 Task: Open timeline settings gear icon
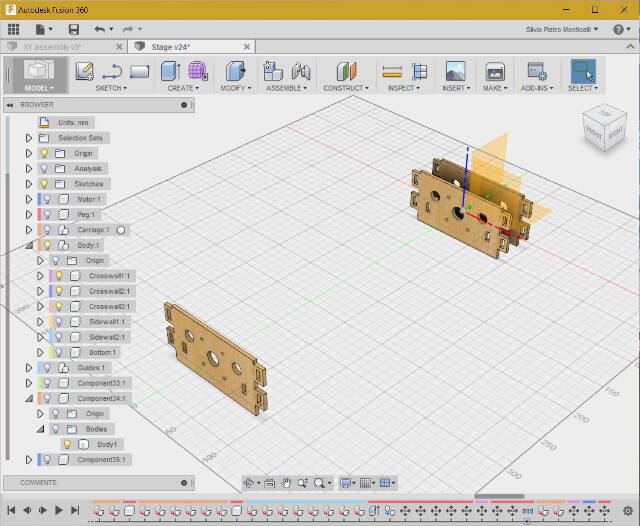628,510
